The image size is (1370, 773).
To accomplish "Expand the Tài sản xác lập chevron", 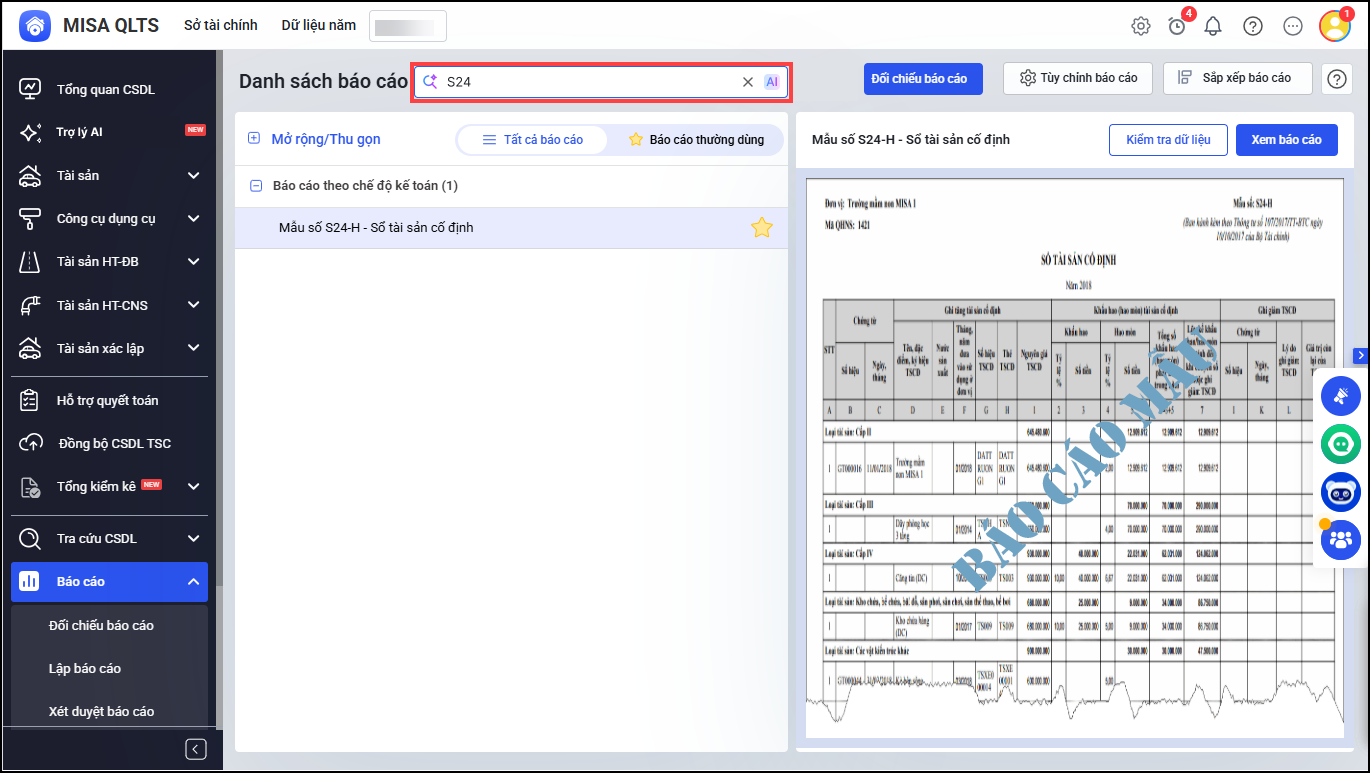I will [193, 348].
